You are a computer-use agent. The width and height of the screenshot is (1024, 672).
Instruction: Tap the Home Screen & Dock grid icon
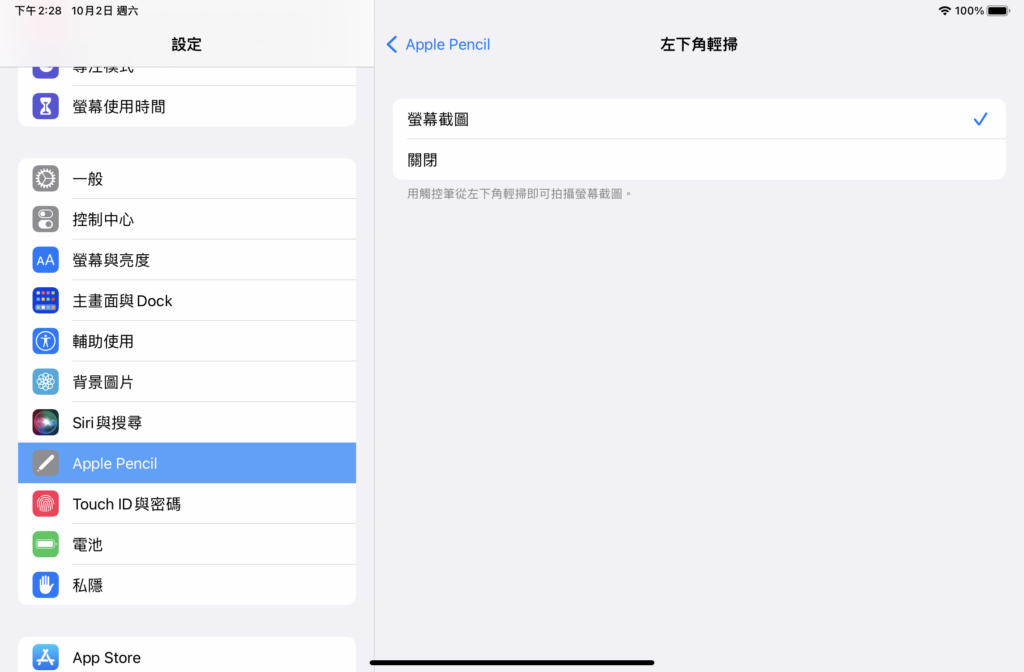(46, 300)
